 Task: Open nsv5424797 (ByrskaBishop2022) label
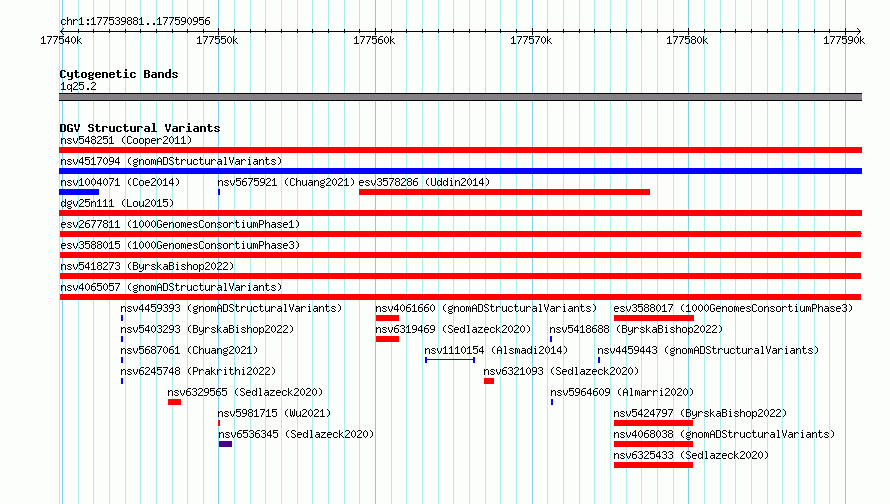[700, 413]
